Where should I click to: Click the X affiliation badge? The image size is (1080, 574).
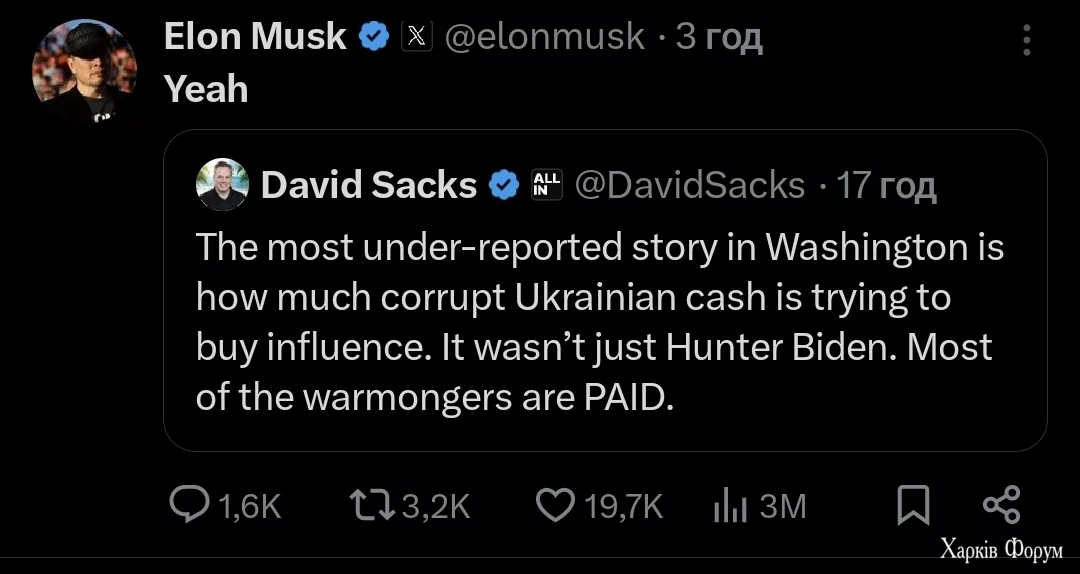[x=415, y=37]
